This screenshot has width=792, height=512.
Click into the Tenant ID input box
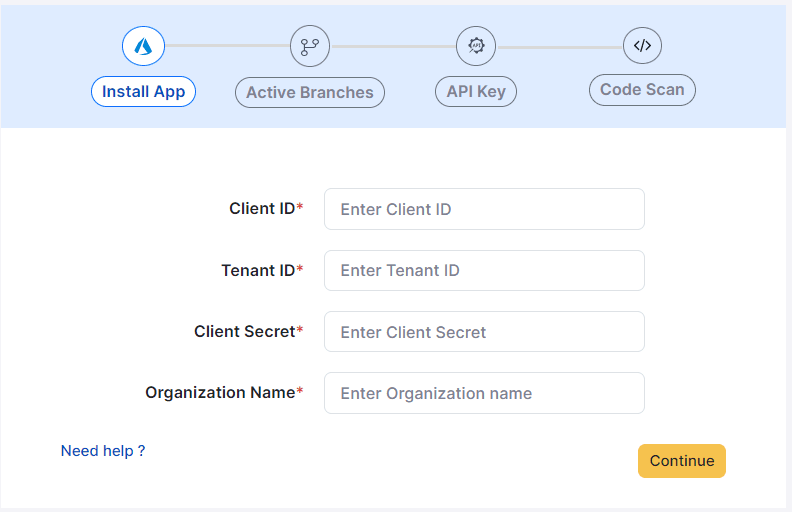pos(484,271)
